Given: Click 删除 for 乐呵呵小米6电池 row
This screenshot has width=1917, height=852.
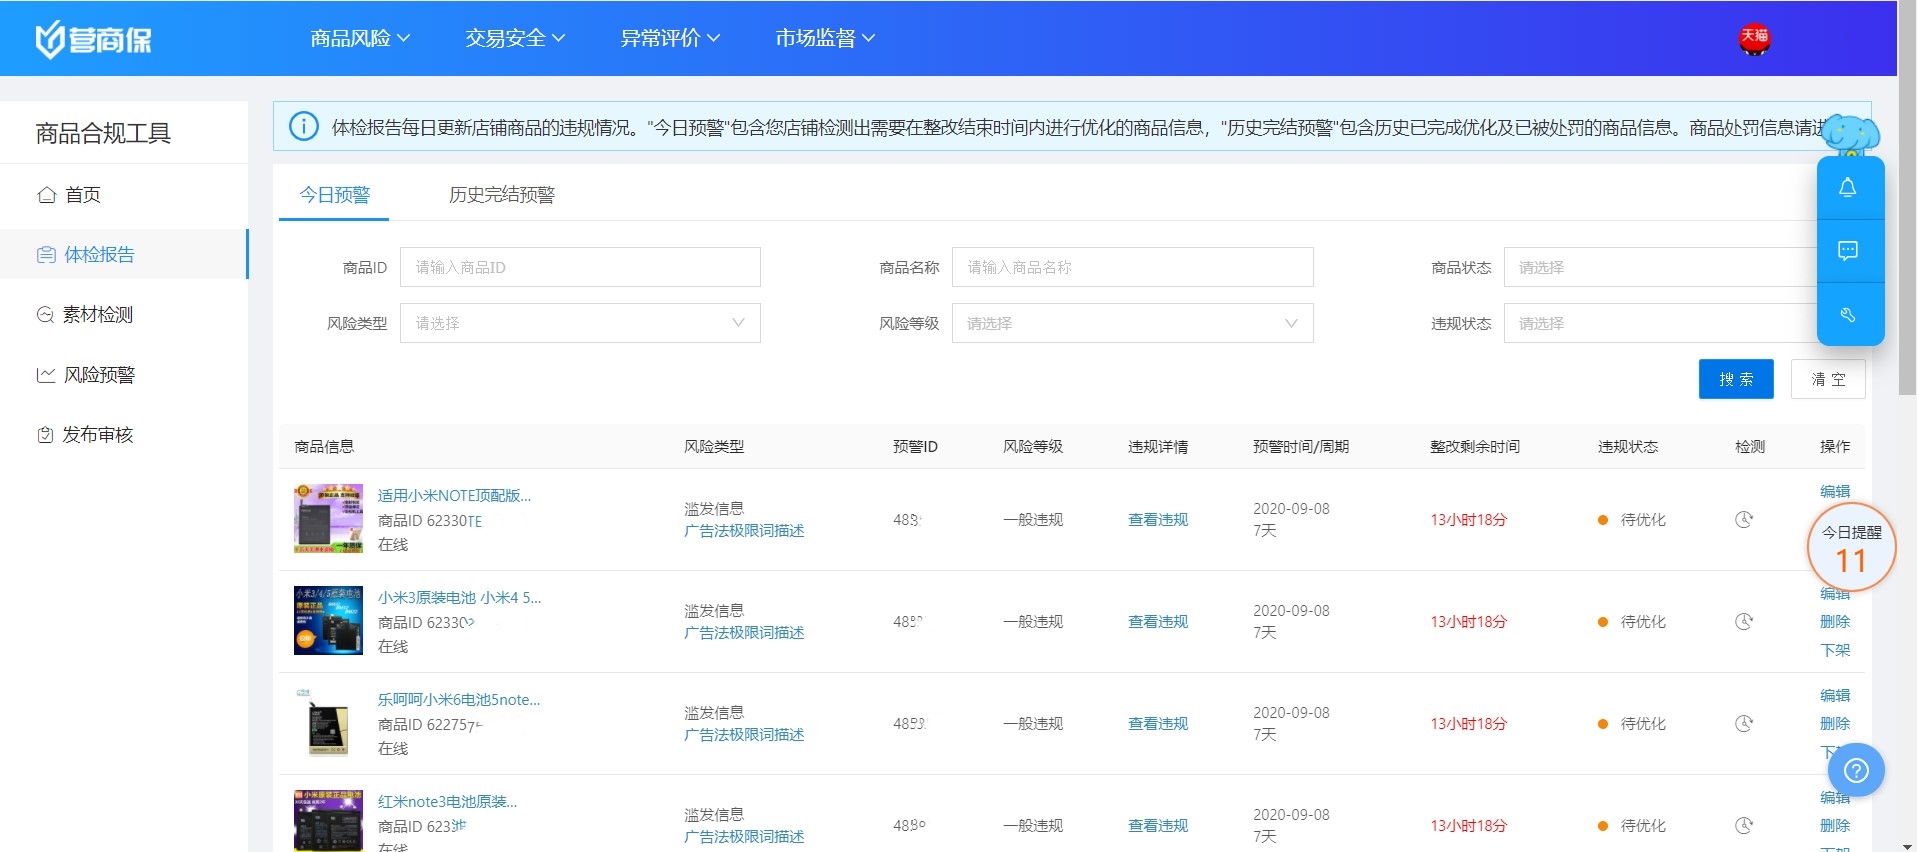Looking at the screenshot, I should pyautogui.click(x=1835, y=723).
